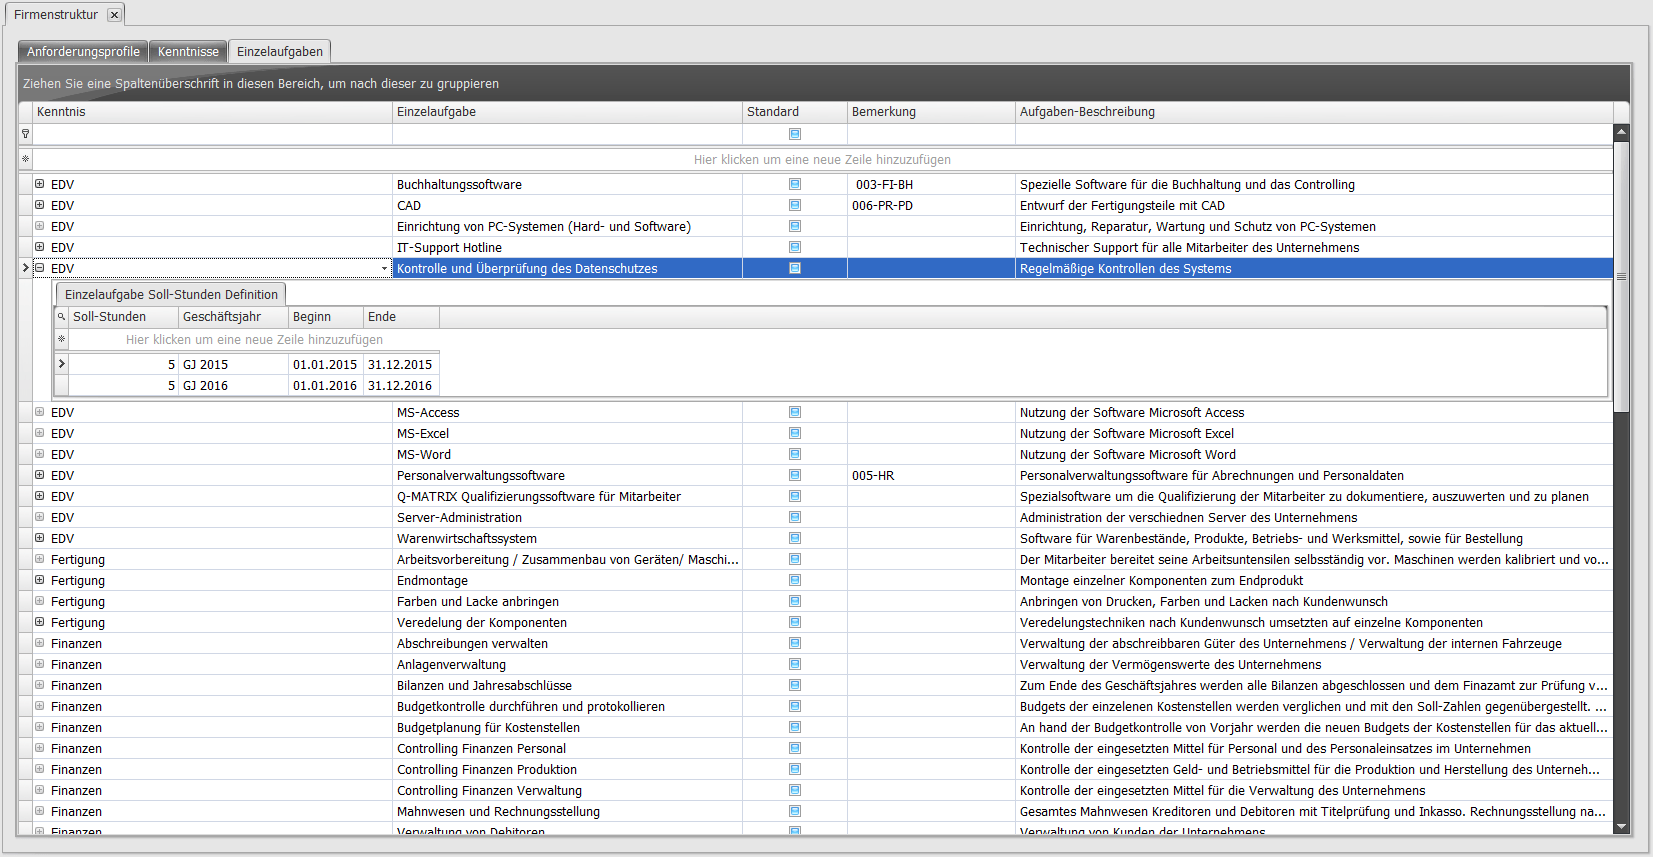Toggle the Standard checkbox for Endmontage
The image size is (1653, 857).
tap(795, 580)
